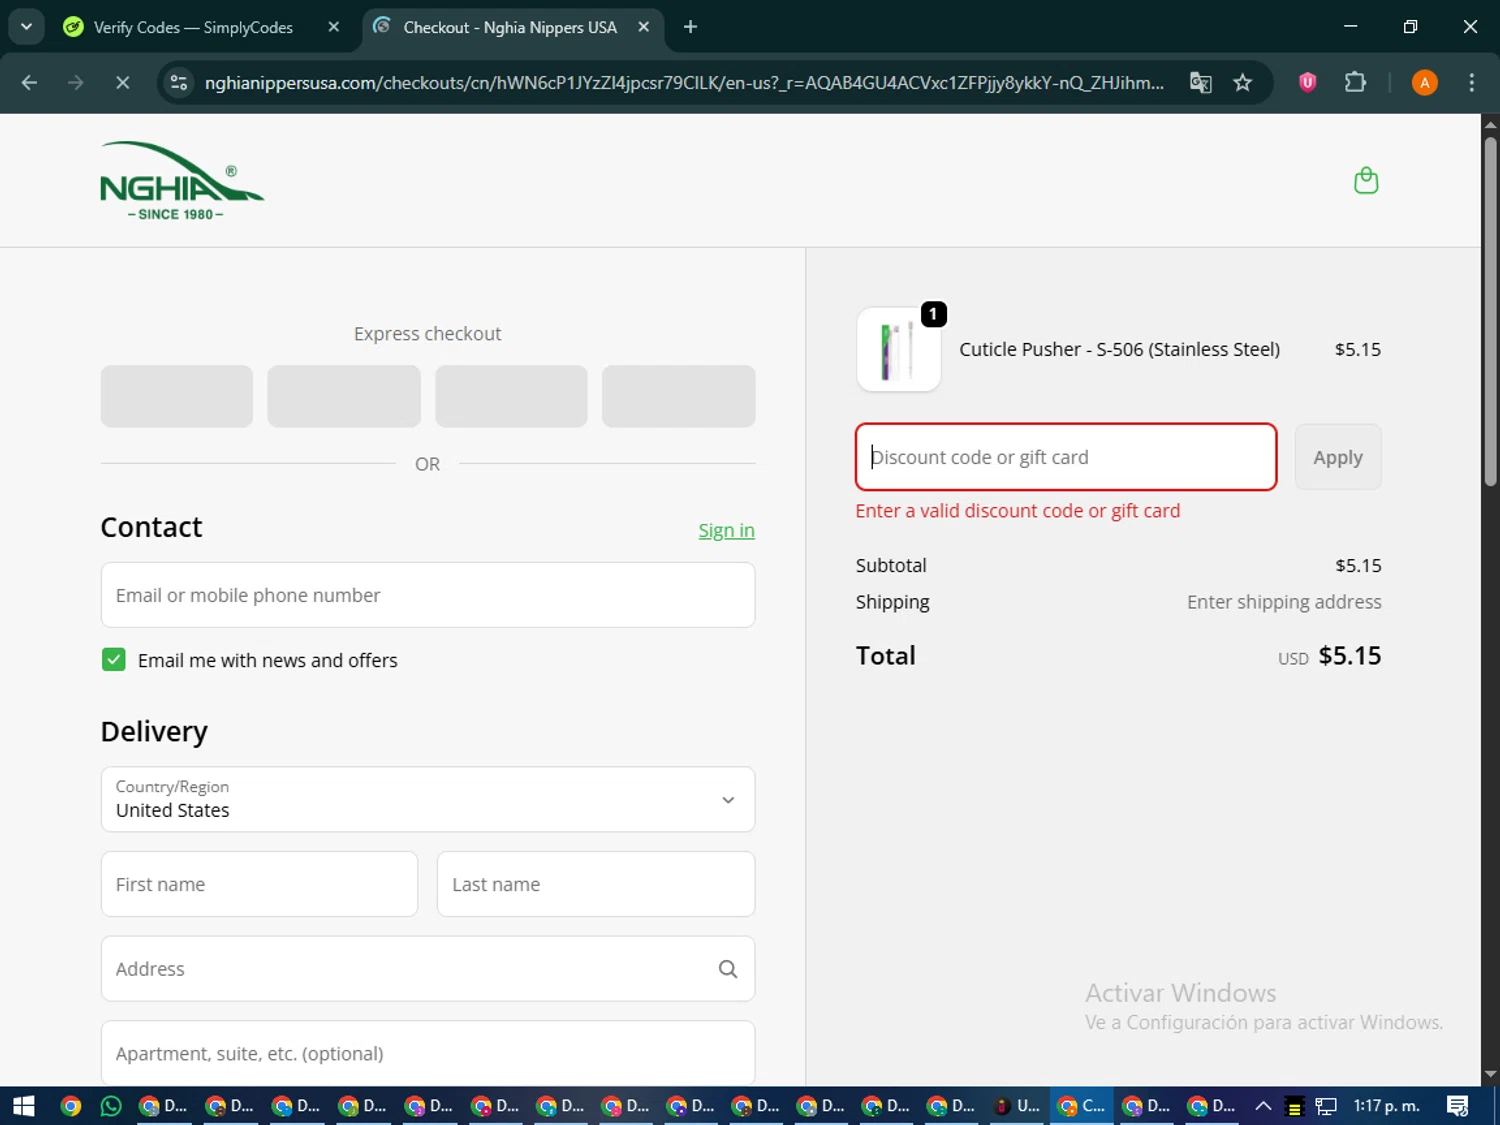
Task: Select the active C... Chrome taskbar window
Action: tap(1082, 1106)
